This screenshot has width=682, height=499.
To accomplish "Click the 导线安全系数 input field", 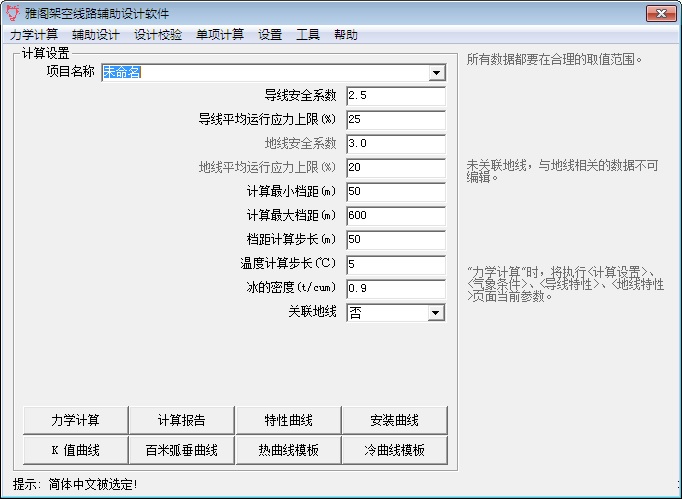I will [x=395, y=96].
